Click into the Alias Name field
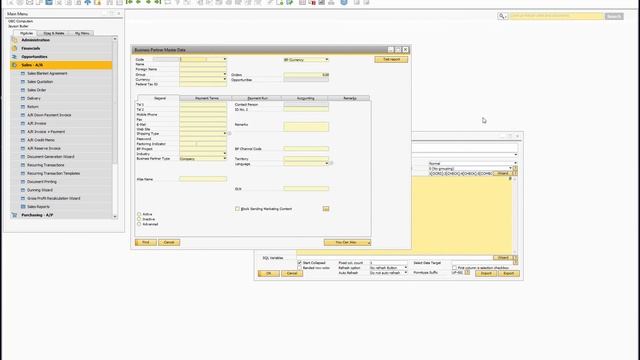 pyautogui.click(x=203, y=179)
